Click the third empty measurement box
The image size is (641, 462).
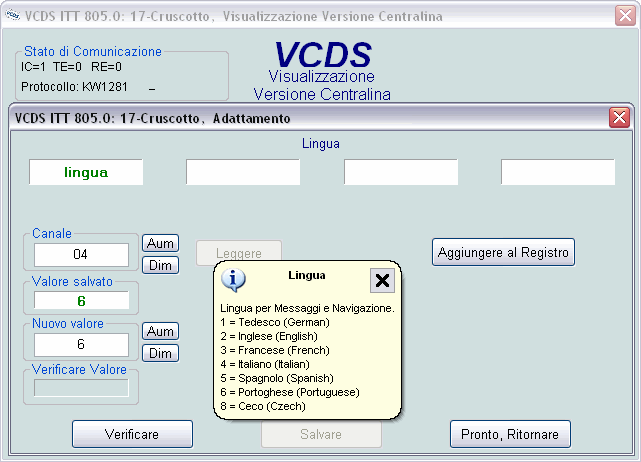click(401, 172)
